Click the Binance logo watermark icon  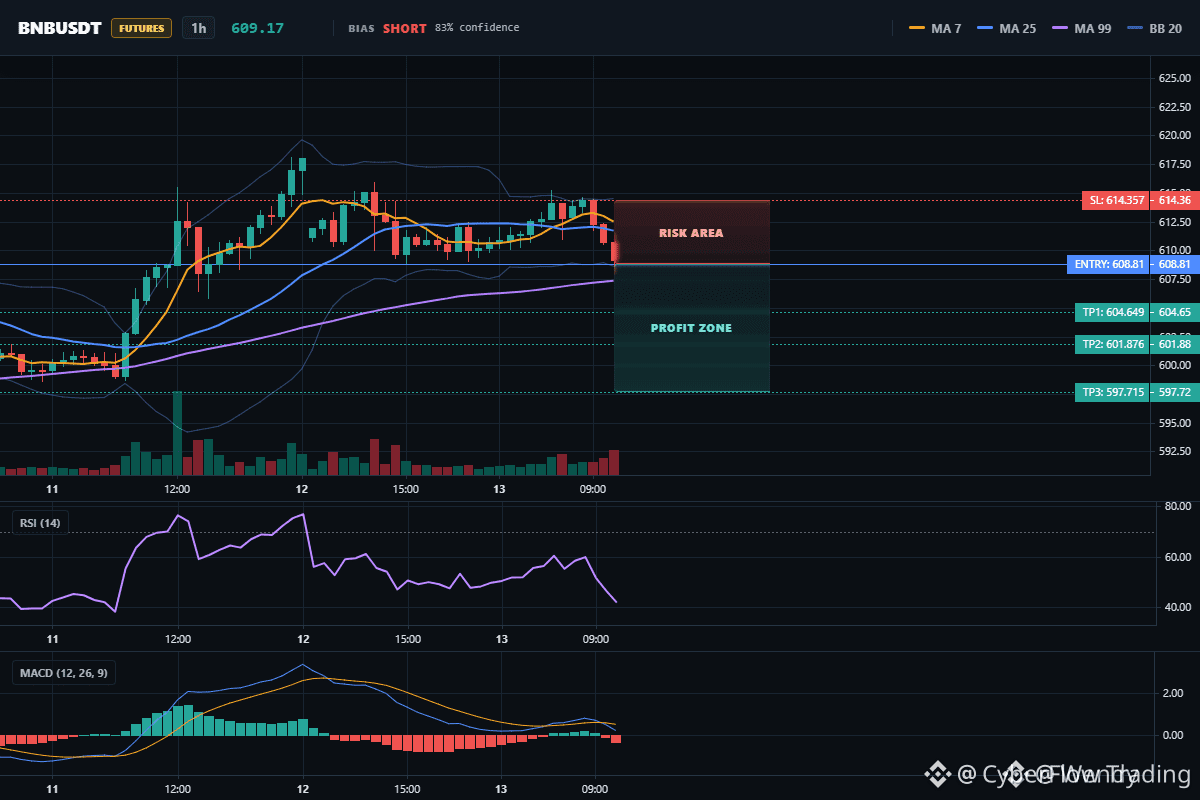coord(937,773)
